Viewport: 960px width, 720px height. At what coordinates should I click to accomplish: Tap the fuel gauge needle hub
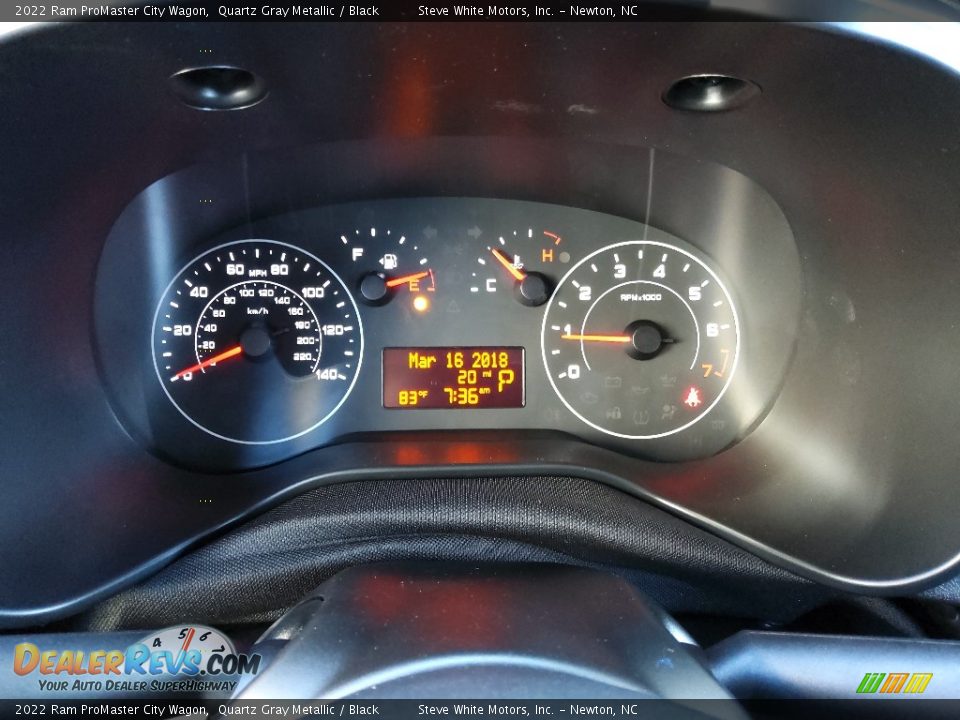click(x=375, y=288)
